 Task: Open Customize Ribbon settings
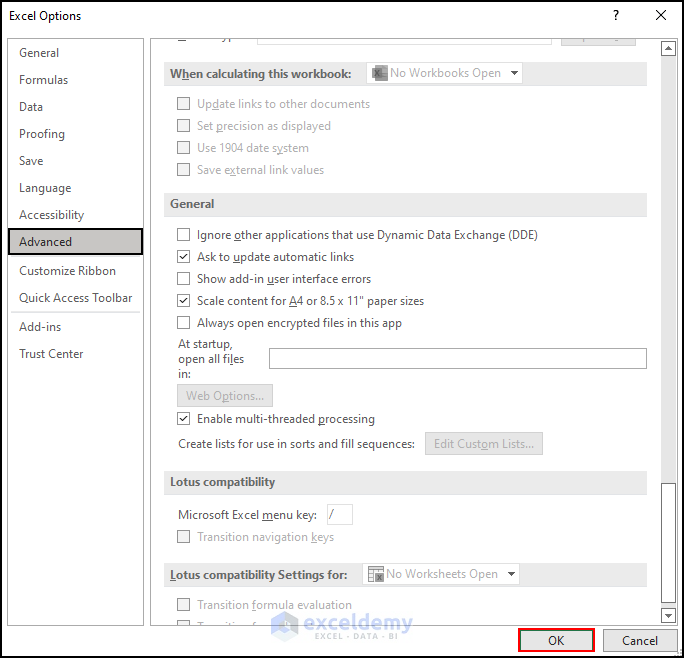(x=67, y=271)
